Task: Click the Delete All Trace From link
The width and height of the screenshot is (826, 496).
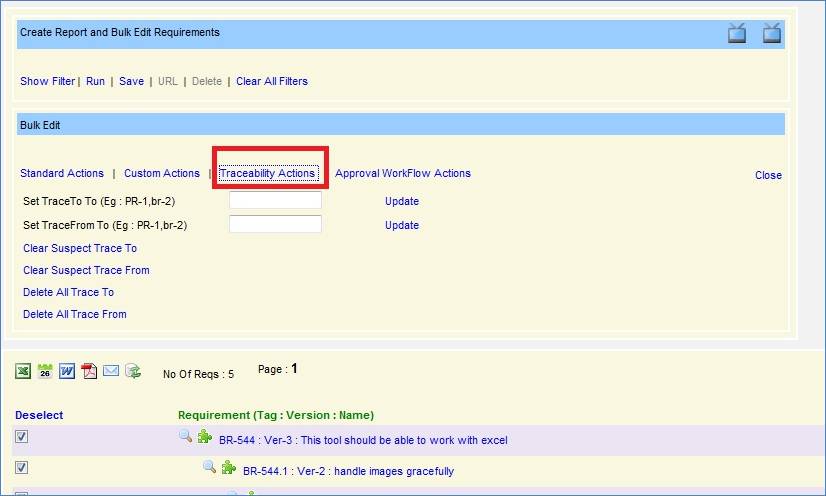Action: pyautogui.click(x=75, y=314)
